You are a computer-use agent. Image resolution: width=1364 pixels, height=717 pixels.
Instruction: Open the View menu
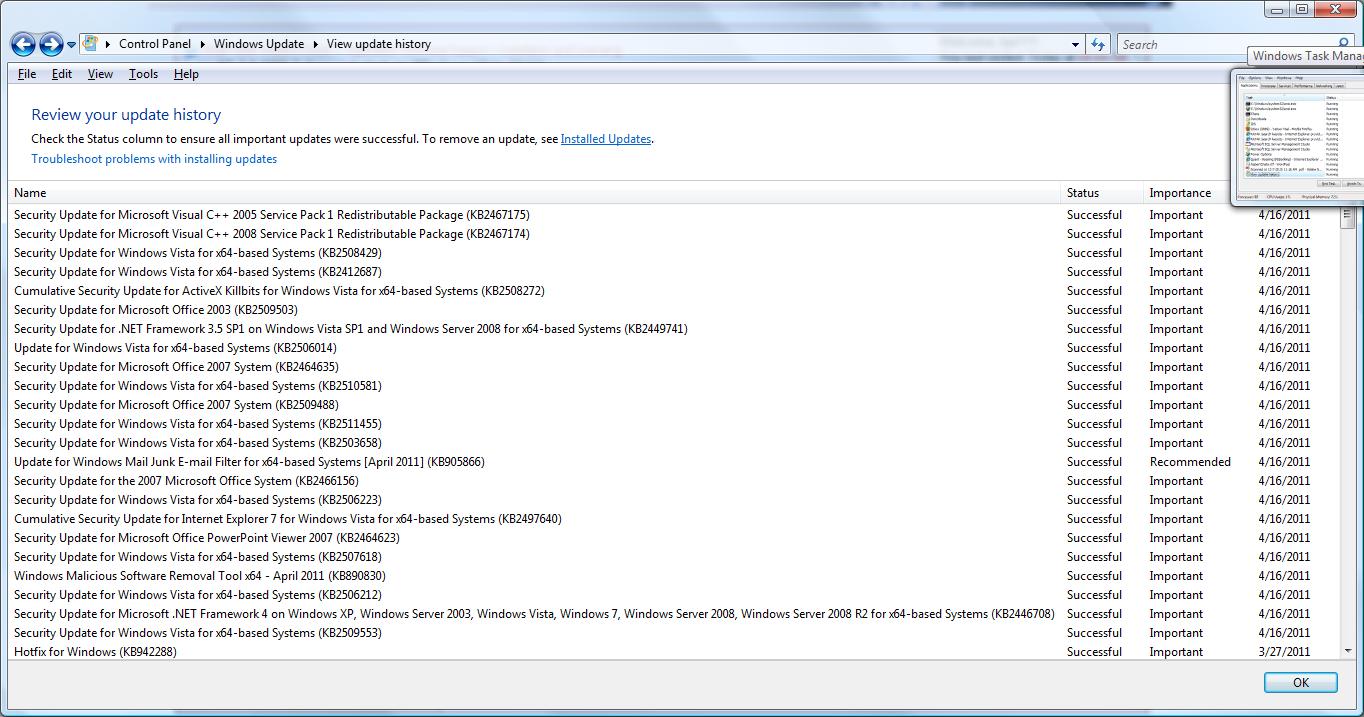(x=100, y=74)
